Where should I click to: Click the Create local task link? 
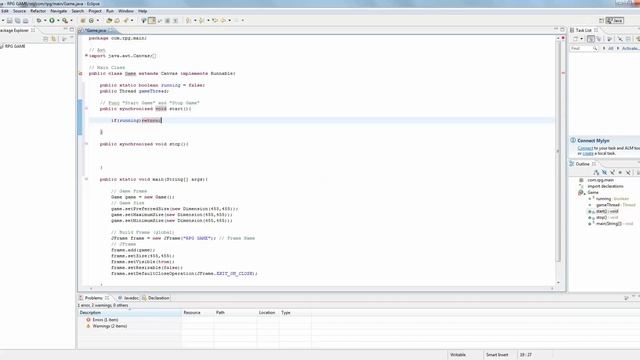[588, 153]
